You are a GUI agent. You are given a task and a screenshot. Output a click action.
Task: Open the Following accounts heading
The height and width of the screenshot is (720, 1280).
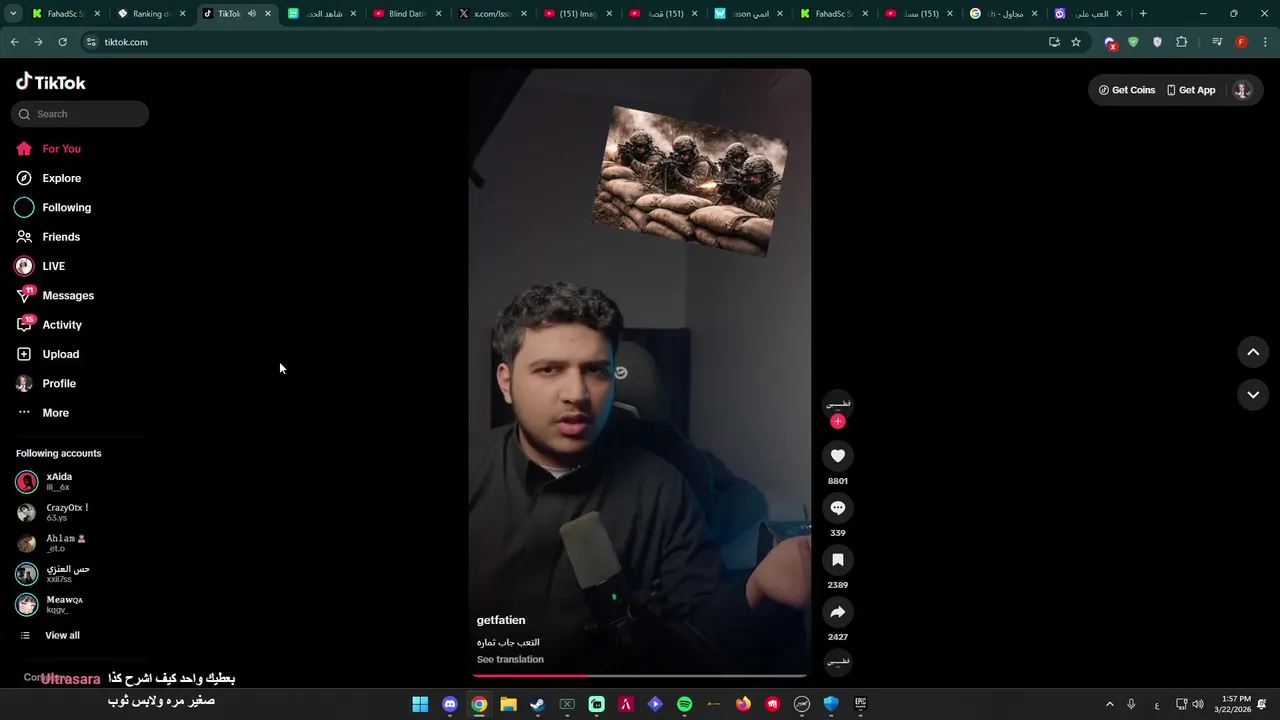point(59,453)
